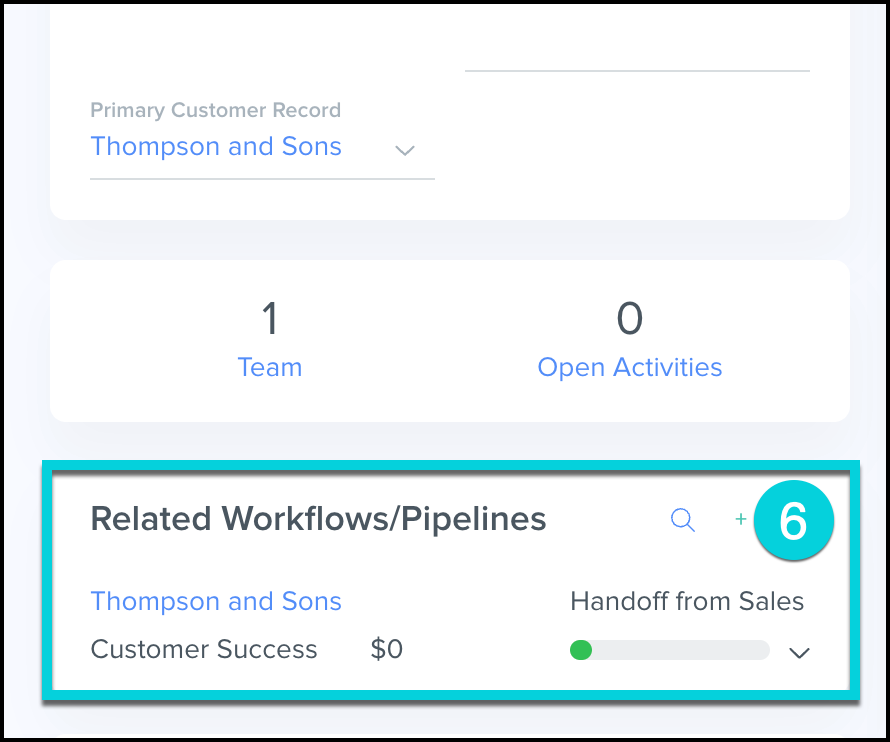Click the Primary Customer Record field label
890x742 pixels.
[215, 110]
